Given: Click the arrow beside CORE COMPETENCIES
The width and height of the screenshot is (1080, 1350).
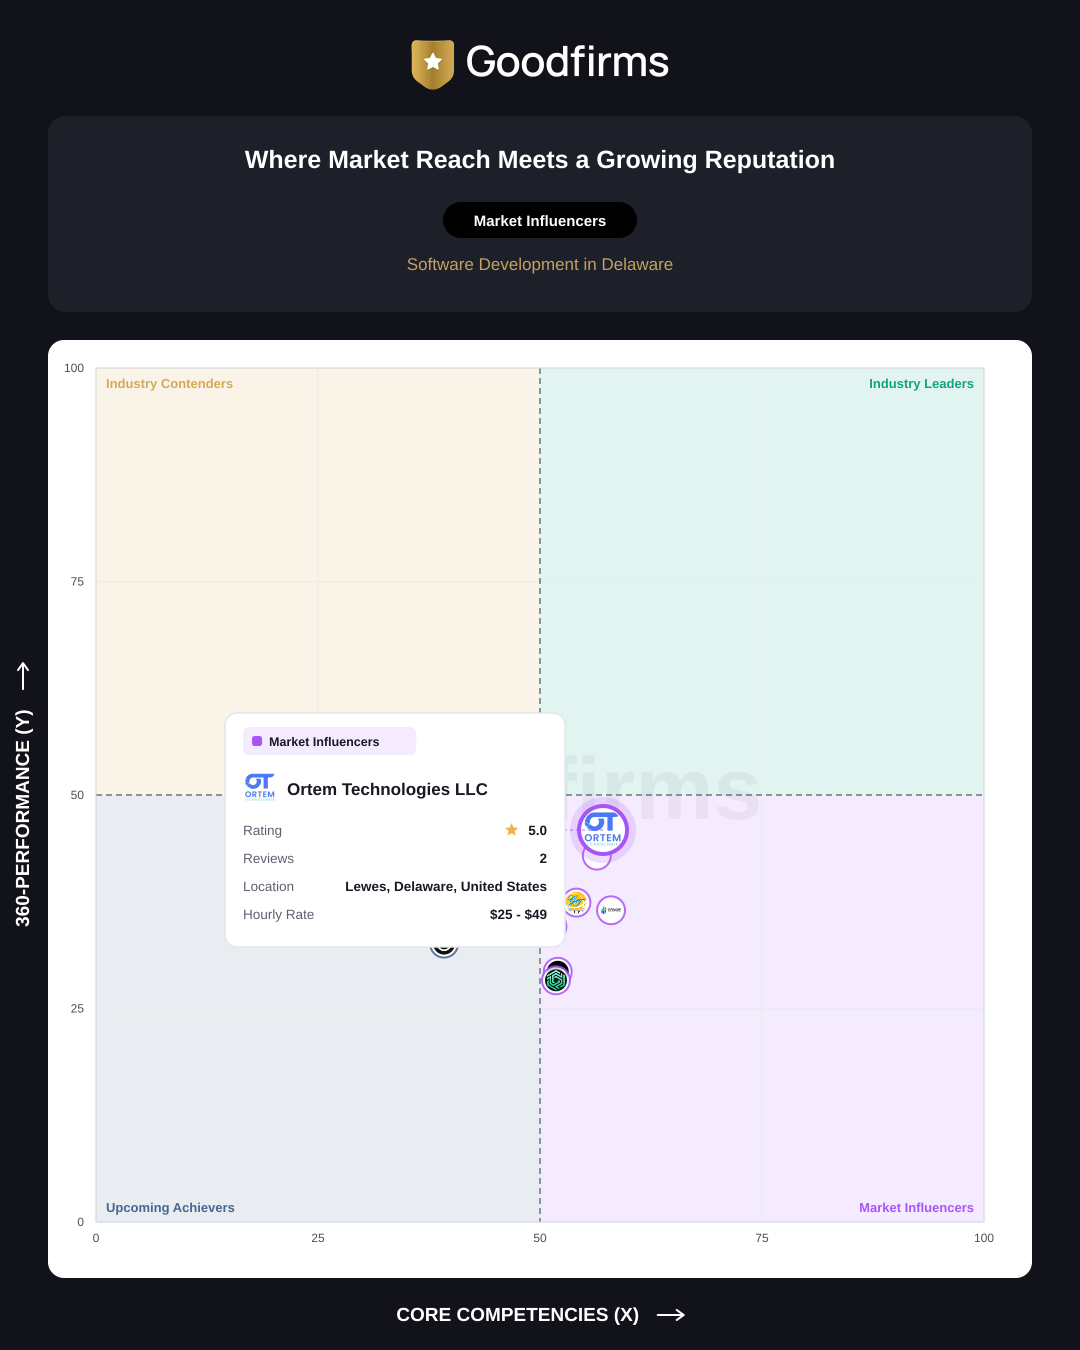Looking at the screenshot, I should pos(671,1315).
